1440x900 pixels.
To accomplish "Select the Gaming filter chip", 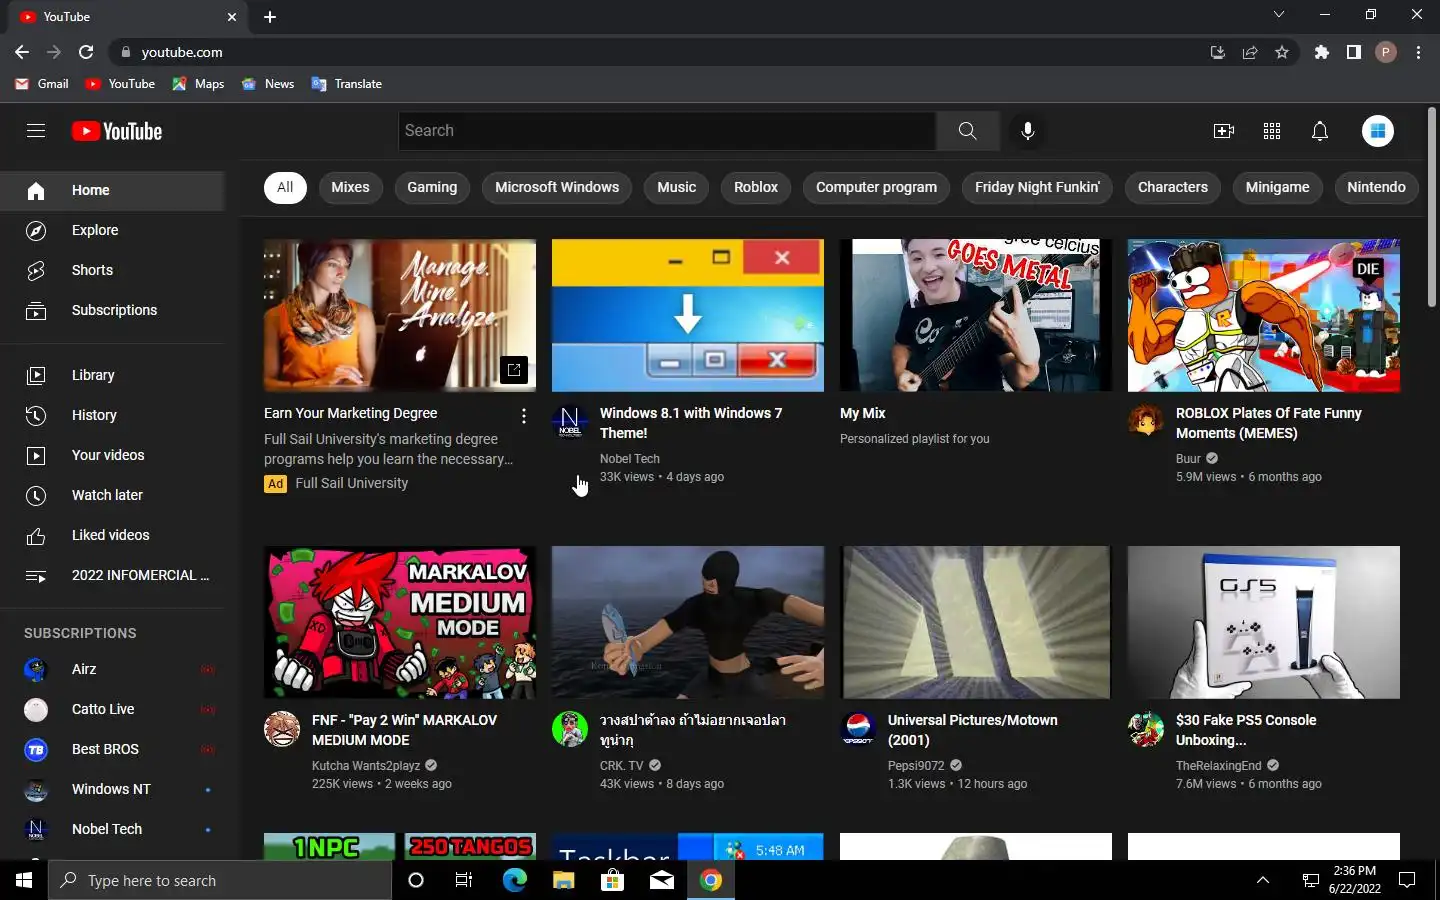I will tap(432, 187).
